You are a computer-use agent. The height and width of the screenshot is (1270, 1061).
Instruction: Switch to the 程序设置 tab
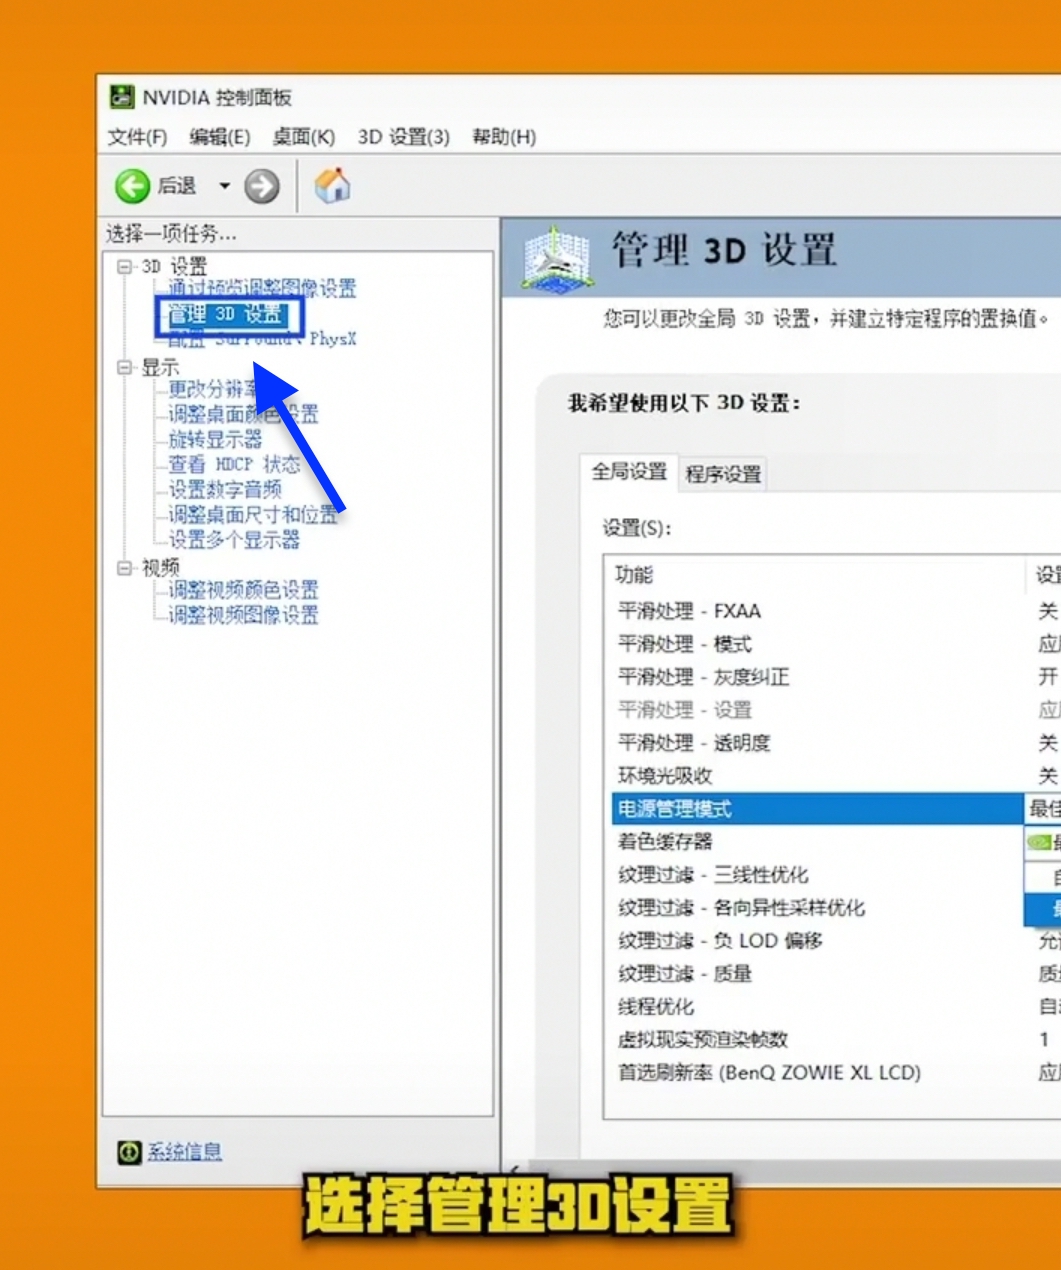point(724,474)
